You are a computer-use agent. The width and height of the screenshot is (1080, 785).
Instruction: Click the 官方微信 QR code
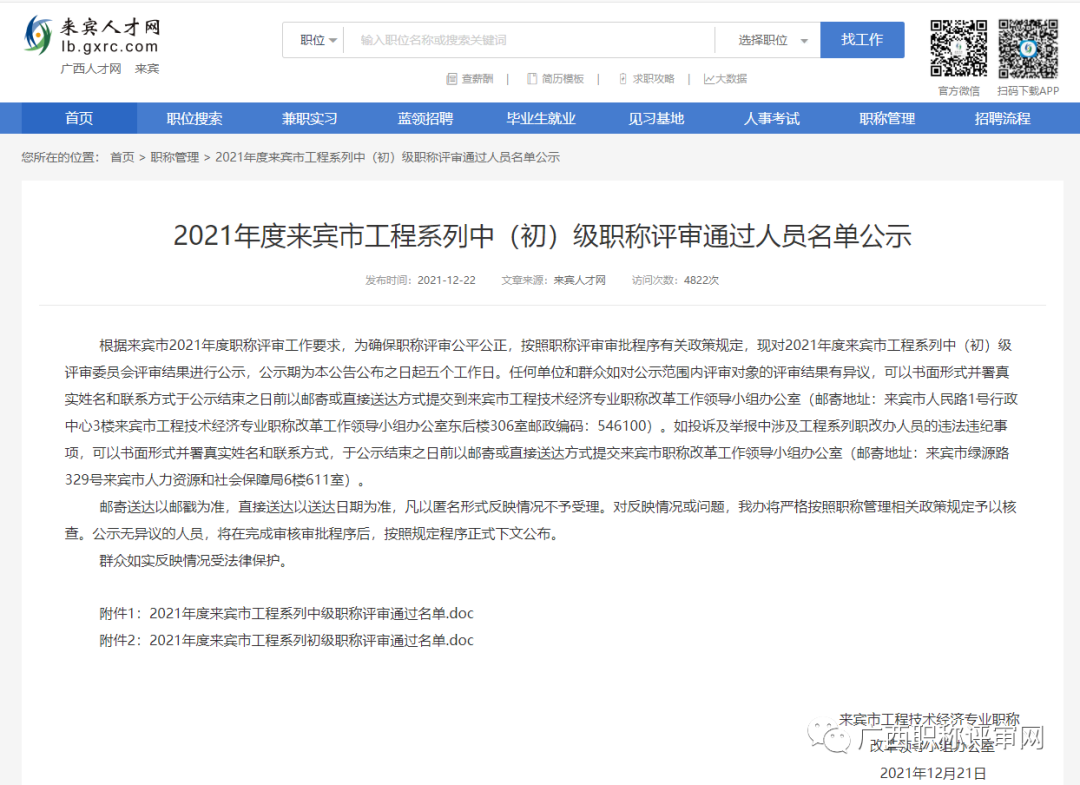959,48
